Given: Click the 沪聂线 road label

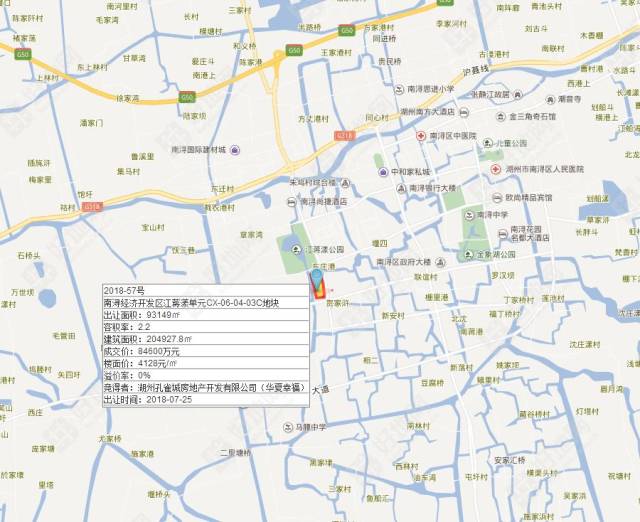Looking at the screenshot, I should [x=476, y=70].
